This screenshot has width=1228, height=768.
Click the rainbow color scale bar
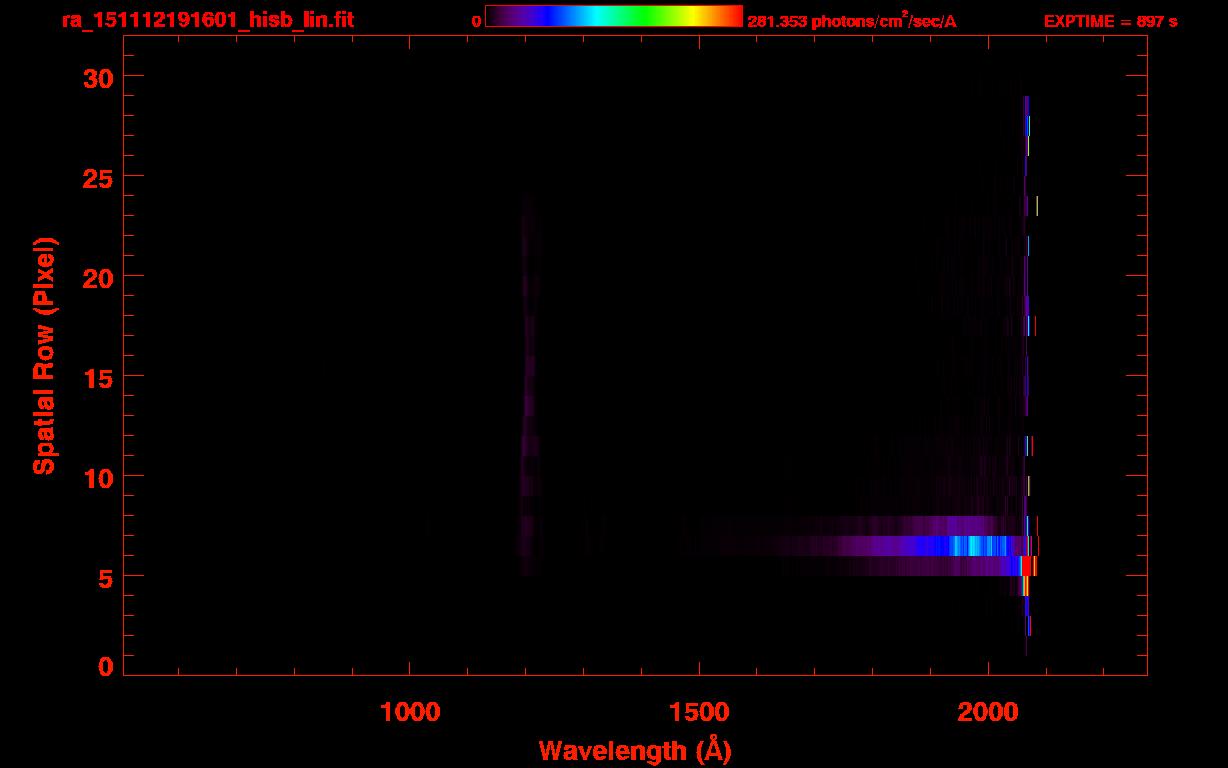tap(614, 16)
